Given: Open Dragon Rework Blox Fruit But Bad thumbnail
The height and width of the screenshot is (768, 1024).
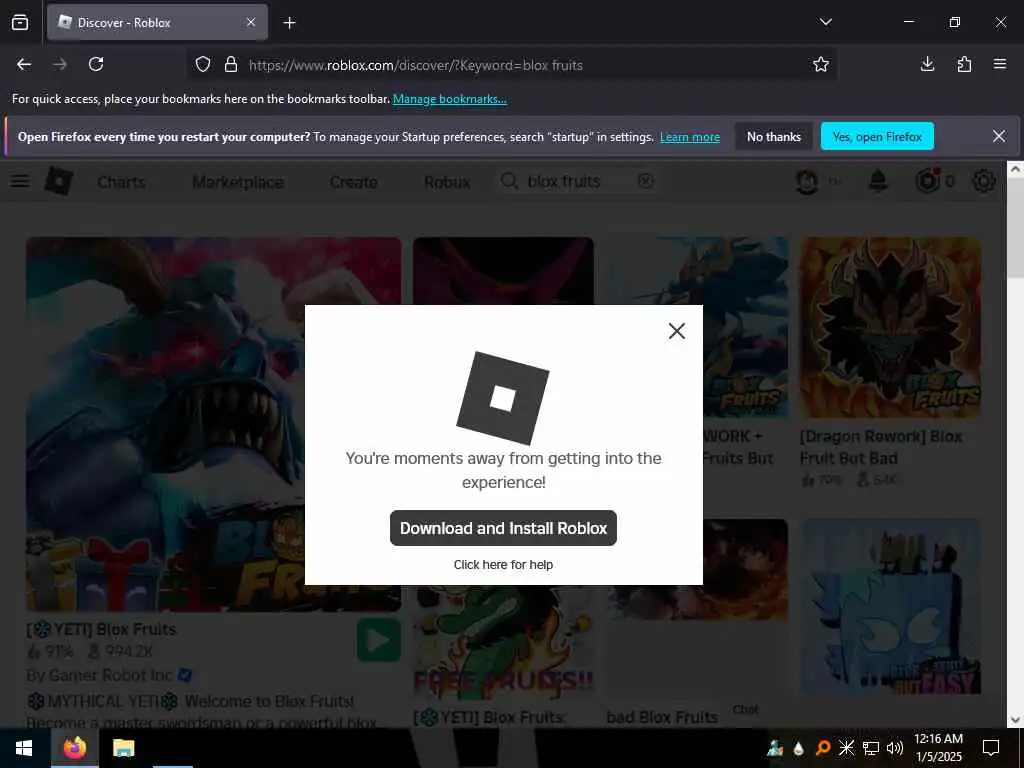Looking at the screenshot, I should pos(891,327).
